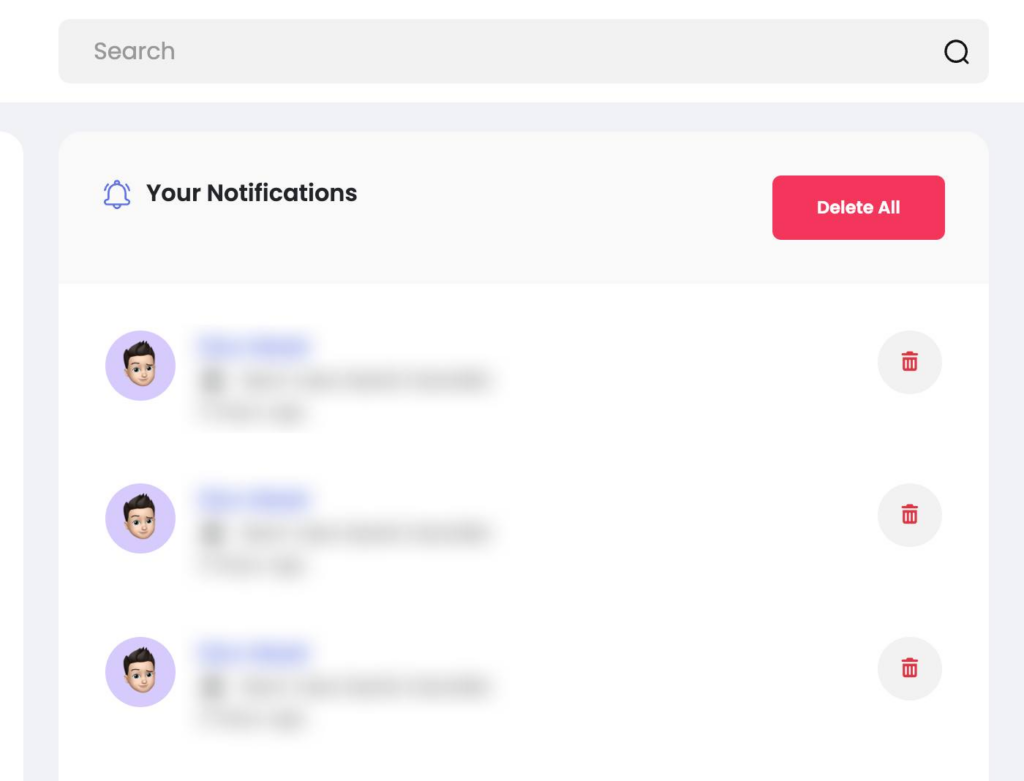1024x781 pixels.
Task: Open the second notification's sender name link
Action: pos(253,499)
